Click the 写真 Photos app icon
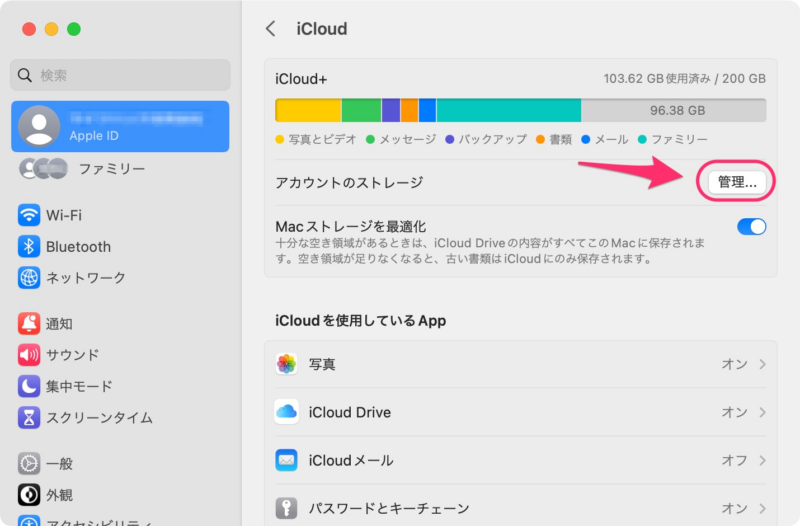Viewport: 800px width, 526px height. point(286,364)
